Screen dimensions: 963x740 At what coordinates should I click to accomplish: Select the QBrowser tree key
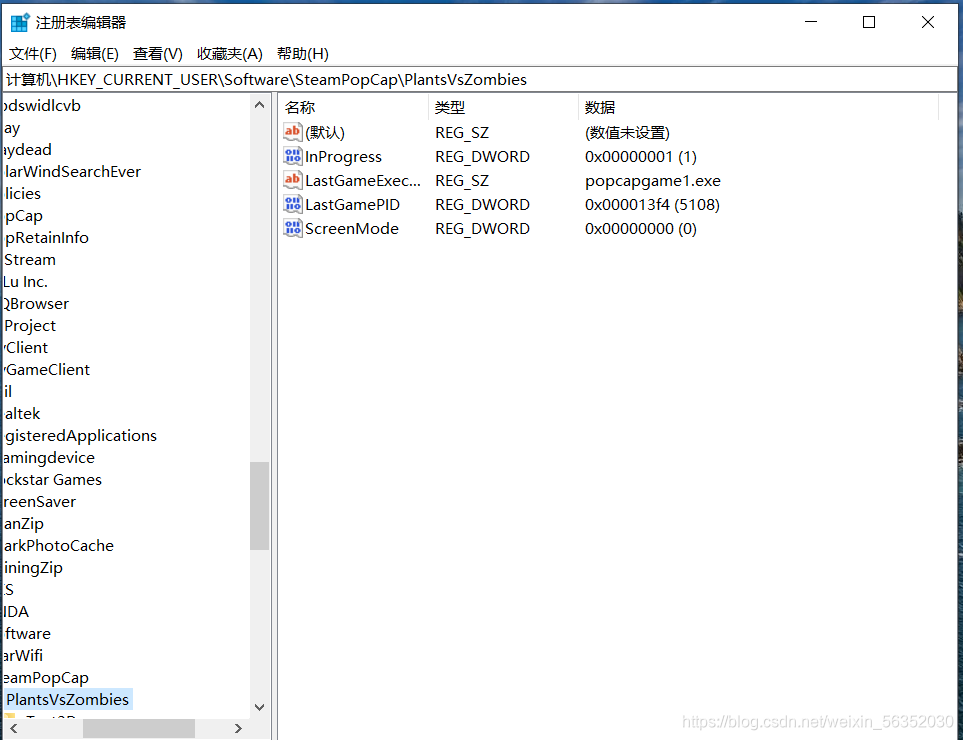coord(36,303)
